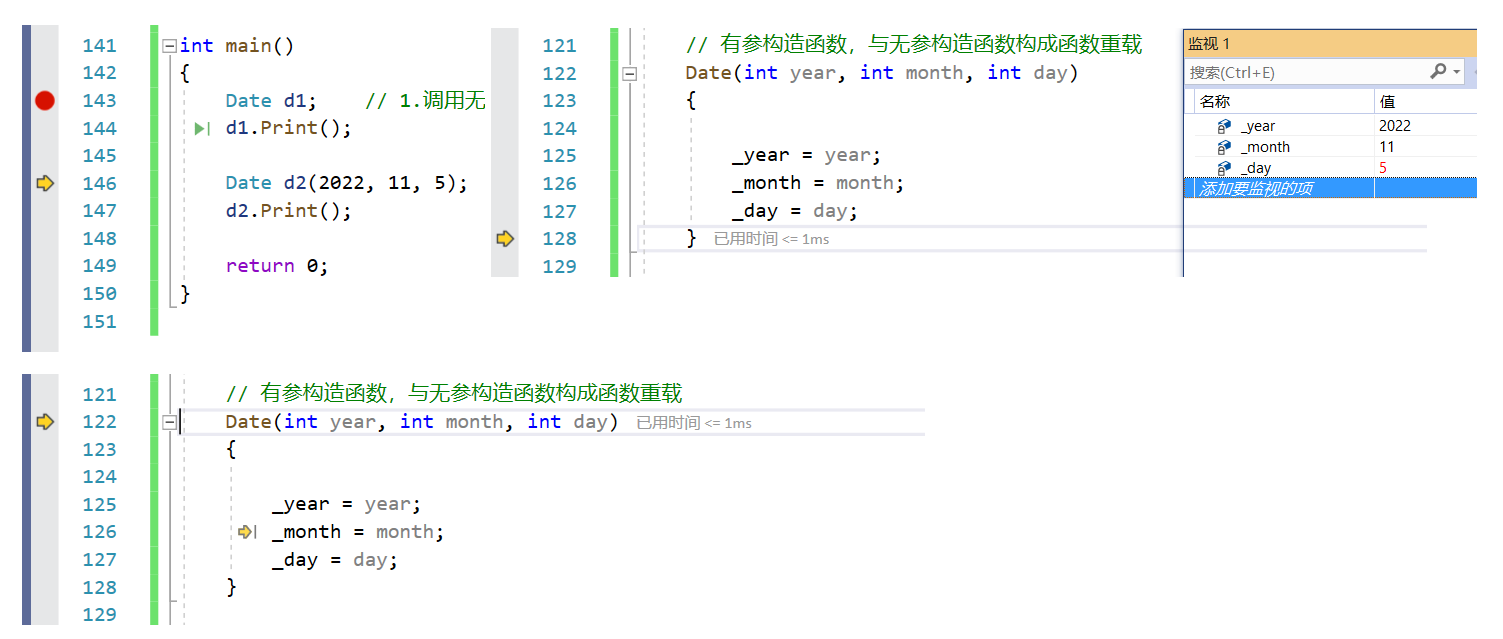Click the yellow instruction pointer at line 128

point(505,238)
